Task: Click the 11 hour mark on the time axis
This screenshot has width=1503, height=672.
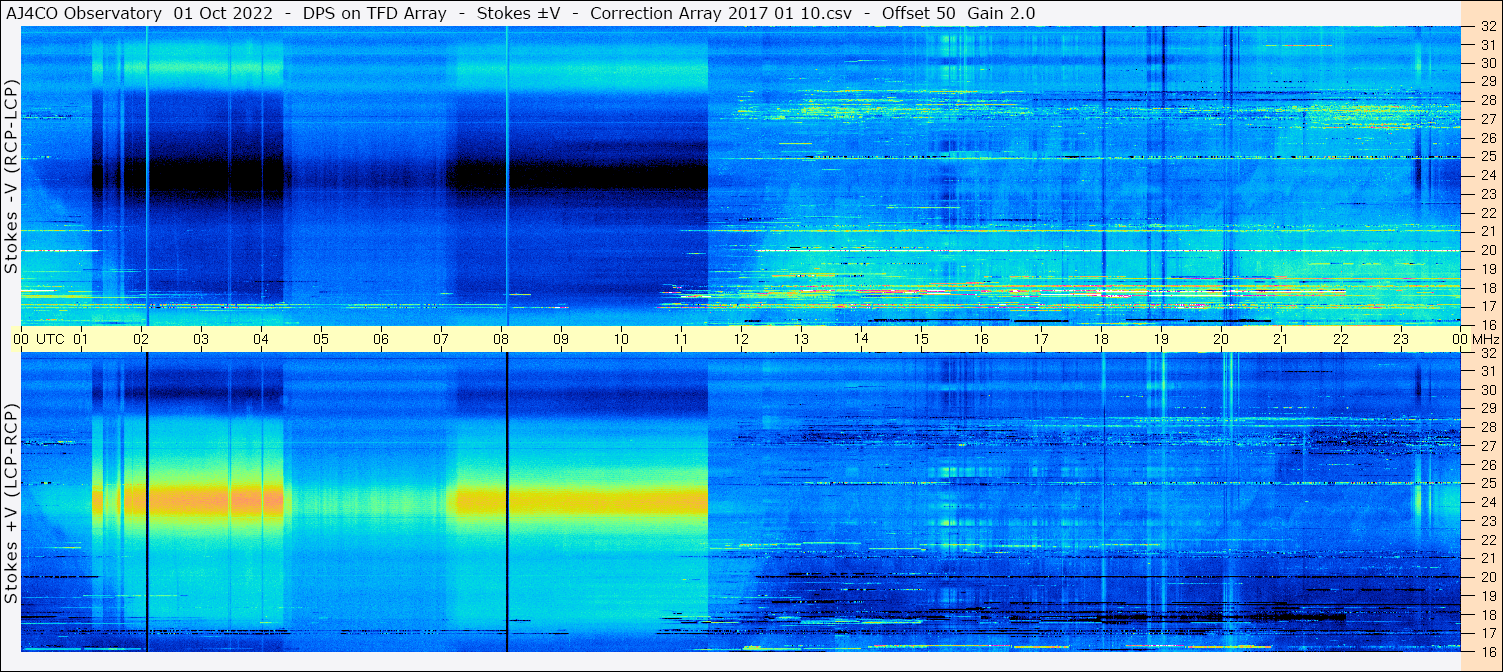Action: (x=681, y=339)
